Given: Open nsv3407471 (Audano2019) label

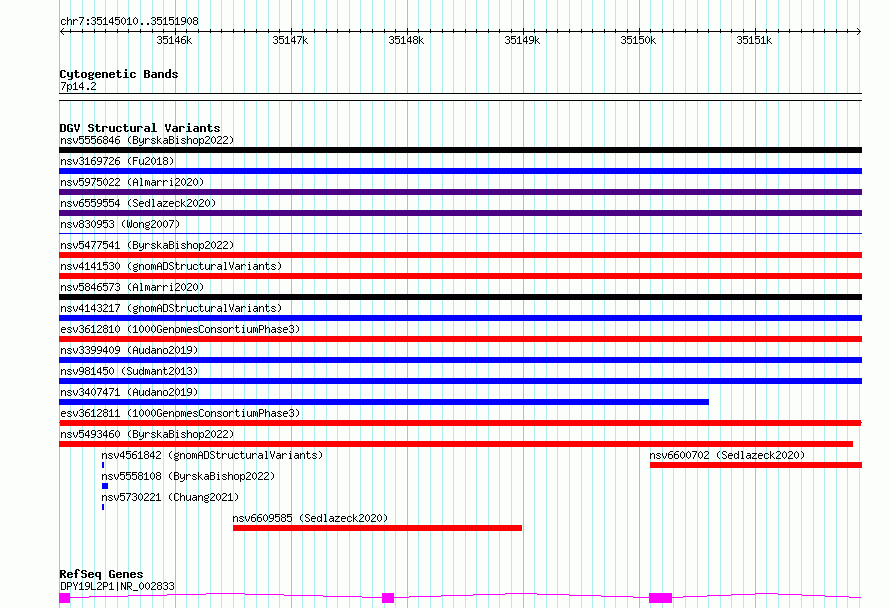Looking at the screenshot, I should [x=129, y=392].
